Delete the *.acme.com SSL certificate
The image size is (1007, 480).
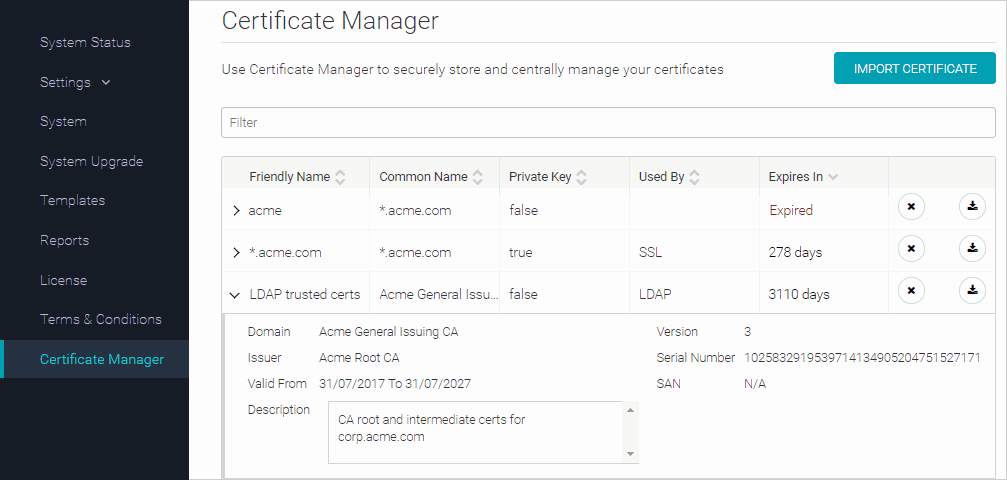pos(911,250)
